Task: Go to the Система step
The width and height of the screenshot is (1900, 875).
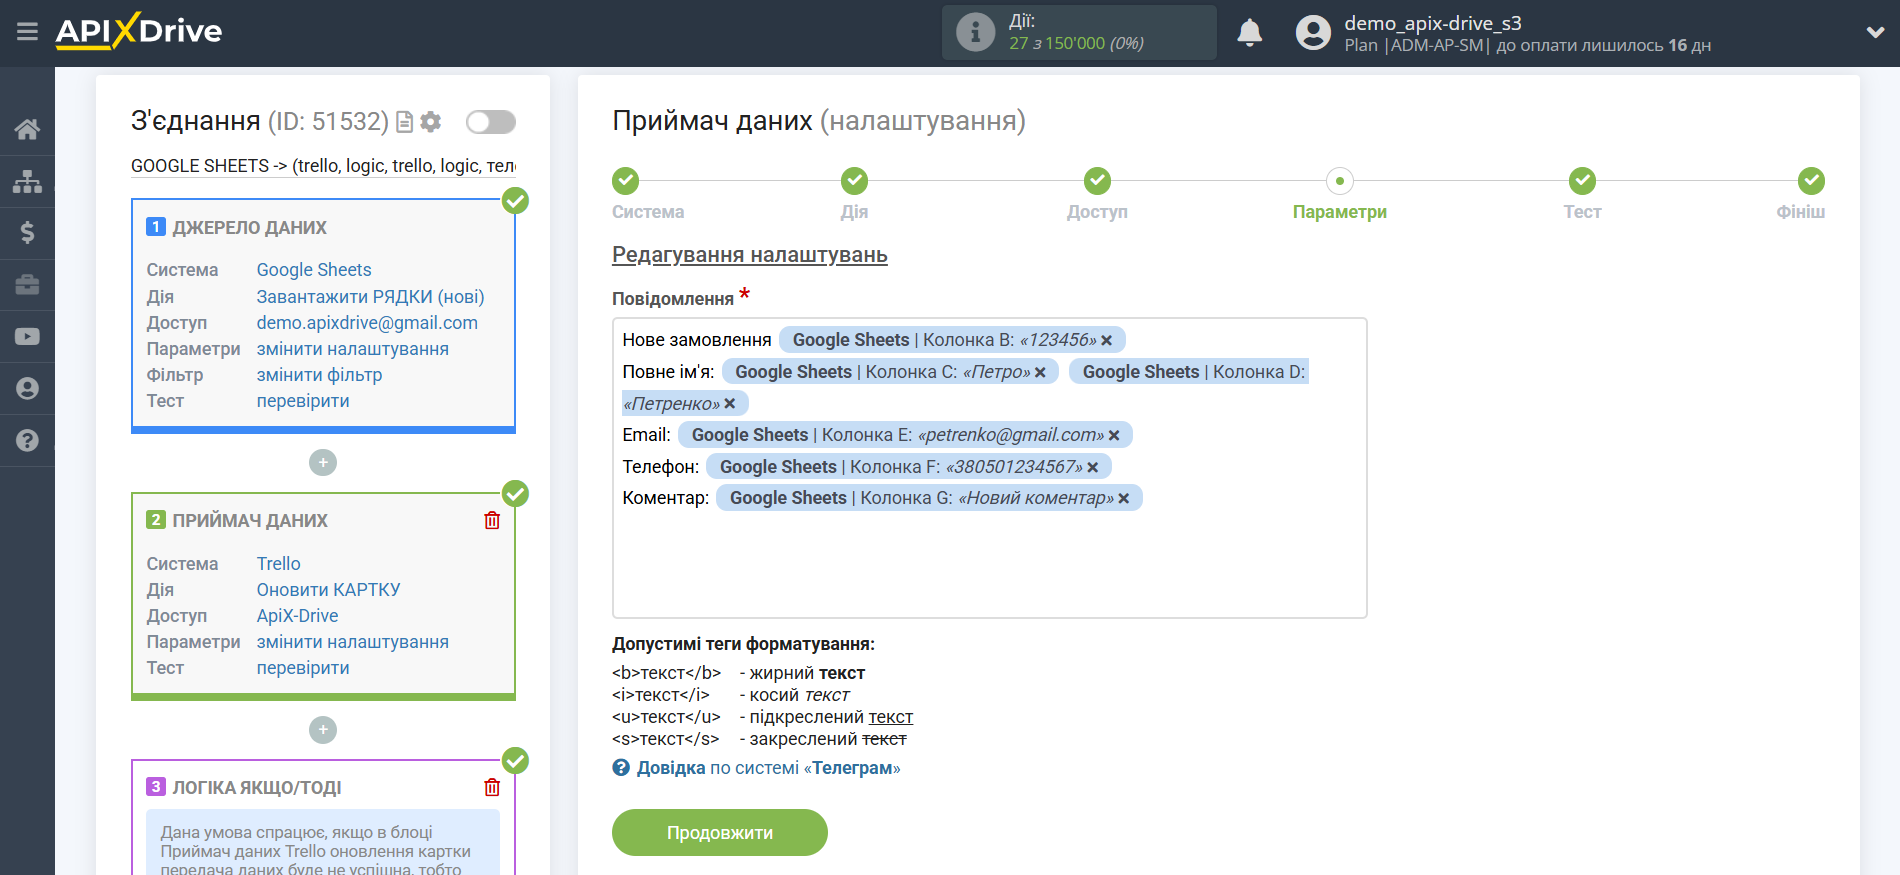Action: 626,181
